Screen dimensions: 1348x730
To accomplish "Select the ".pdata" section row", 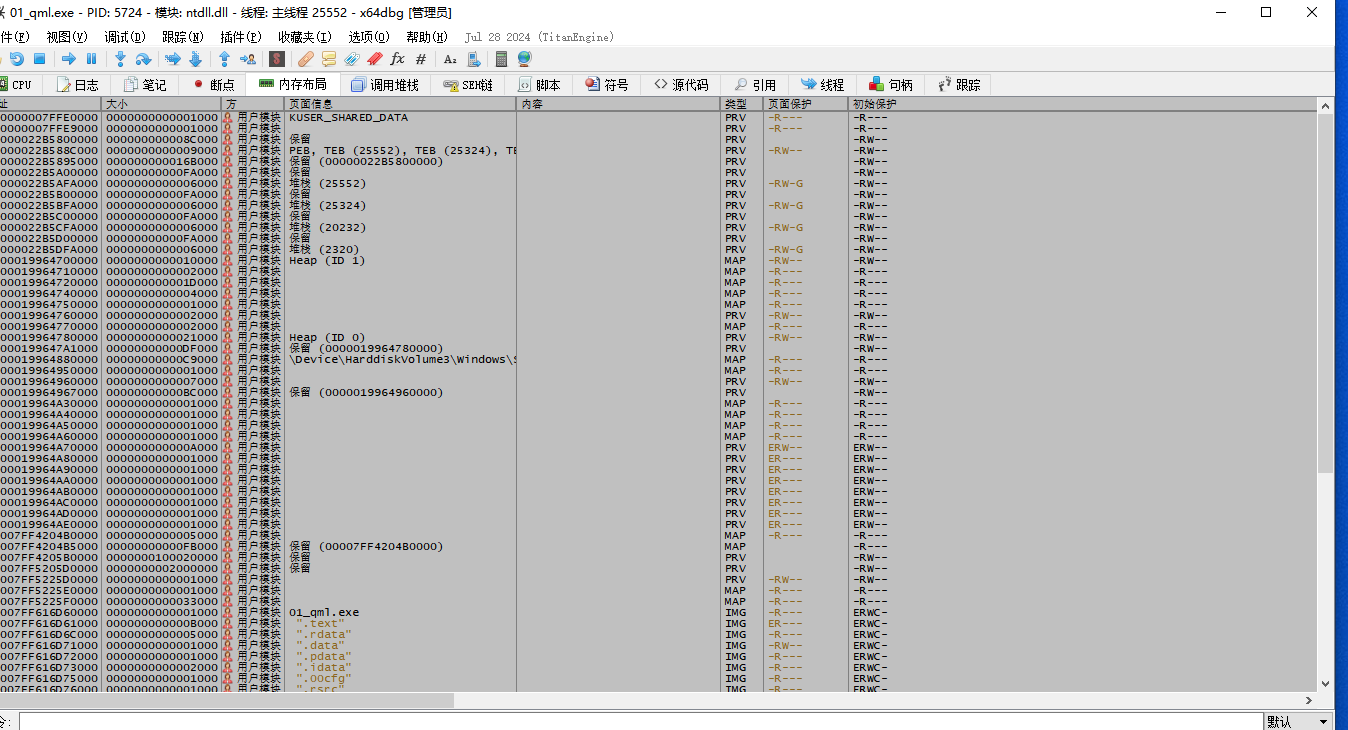I will [x=658, y=656].
